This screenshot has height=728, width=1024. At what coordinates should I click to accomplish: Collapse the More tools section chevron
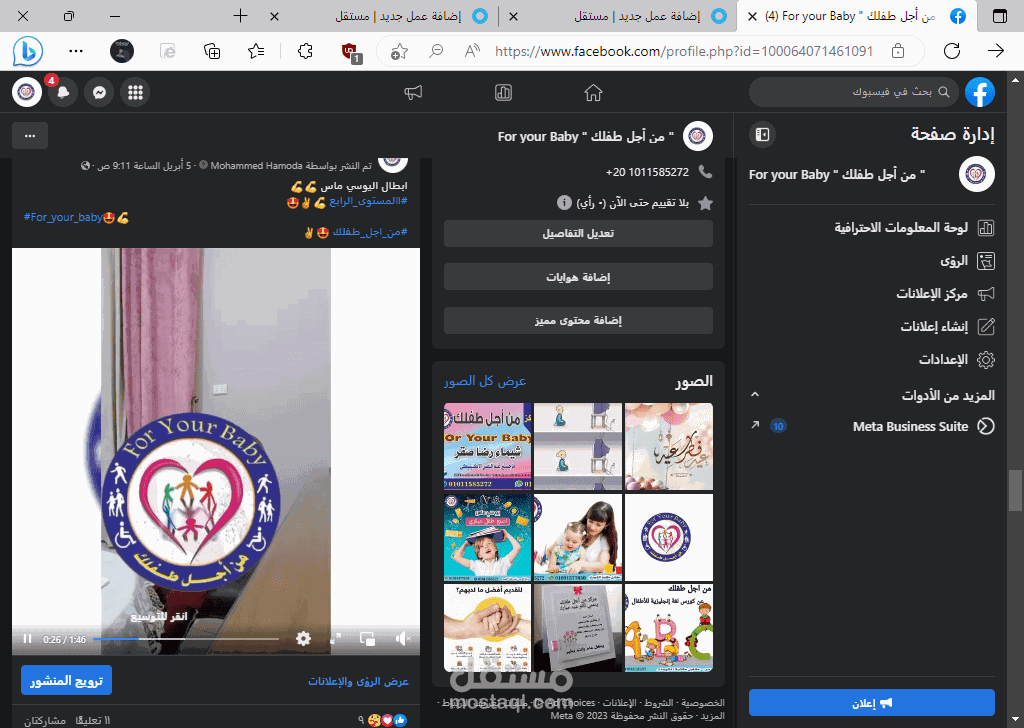tap(755, 394)
